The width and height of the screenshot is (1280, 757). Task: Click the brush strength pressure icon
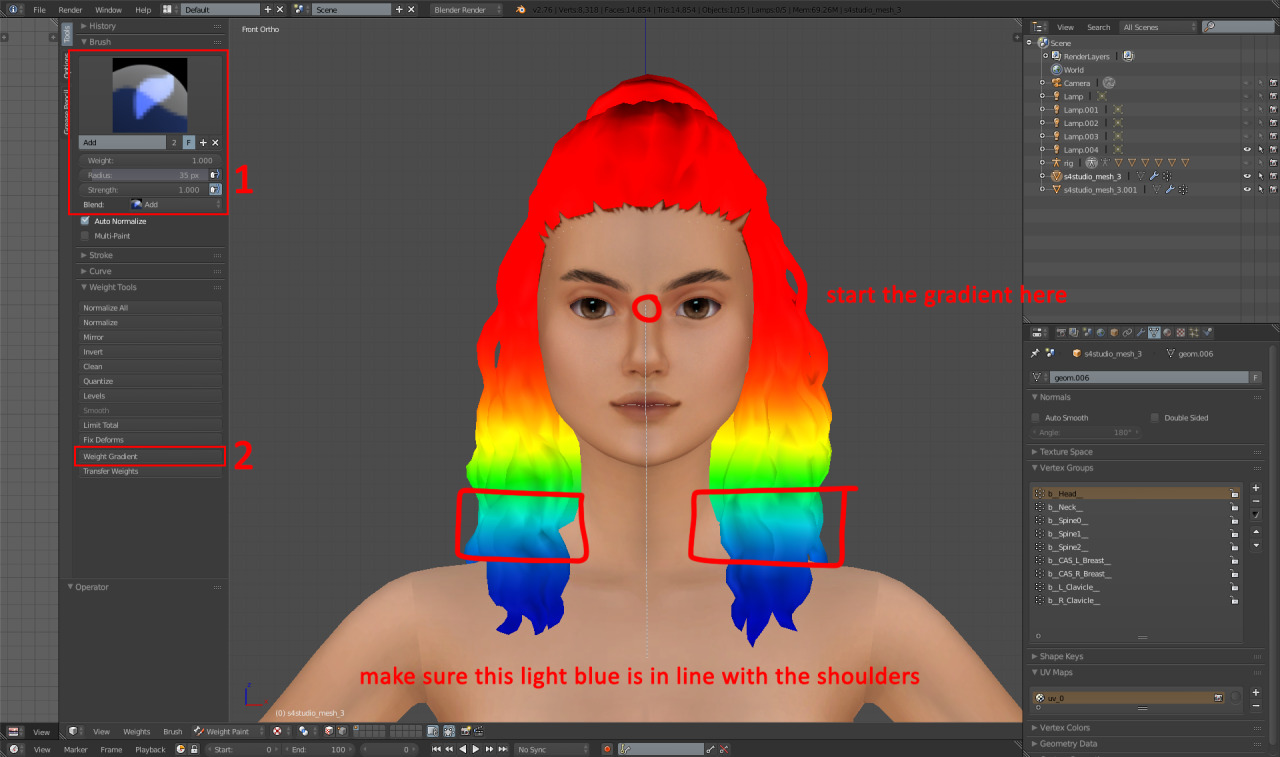tap(215, 189)
